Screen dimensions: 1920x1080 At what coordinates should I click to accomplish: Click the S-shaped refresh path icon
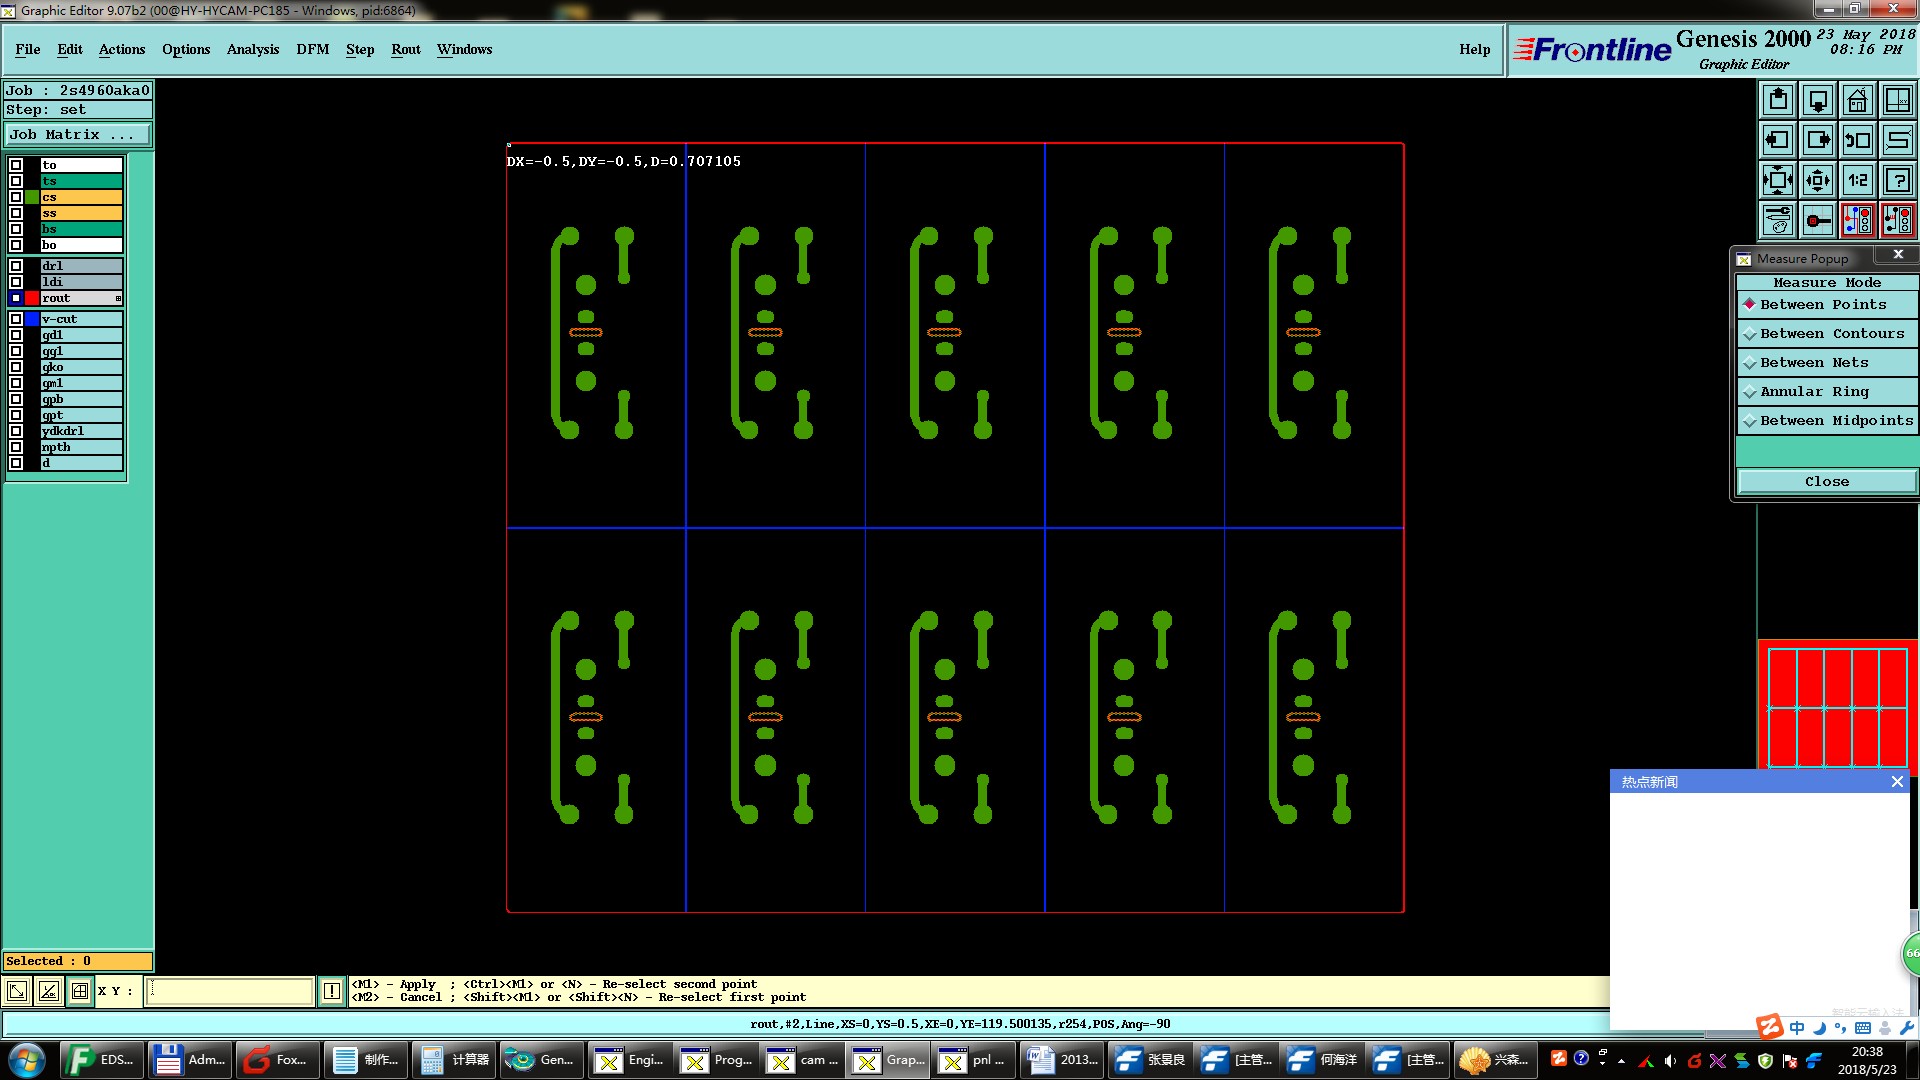click(x=1897, y=140)
